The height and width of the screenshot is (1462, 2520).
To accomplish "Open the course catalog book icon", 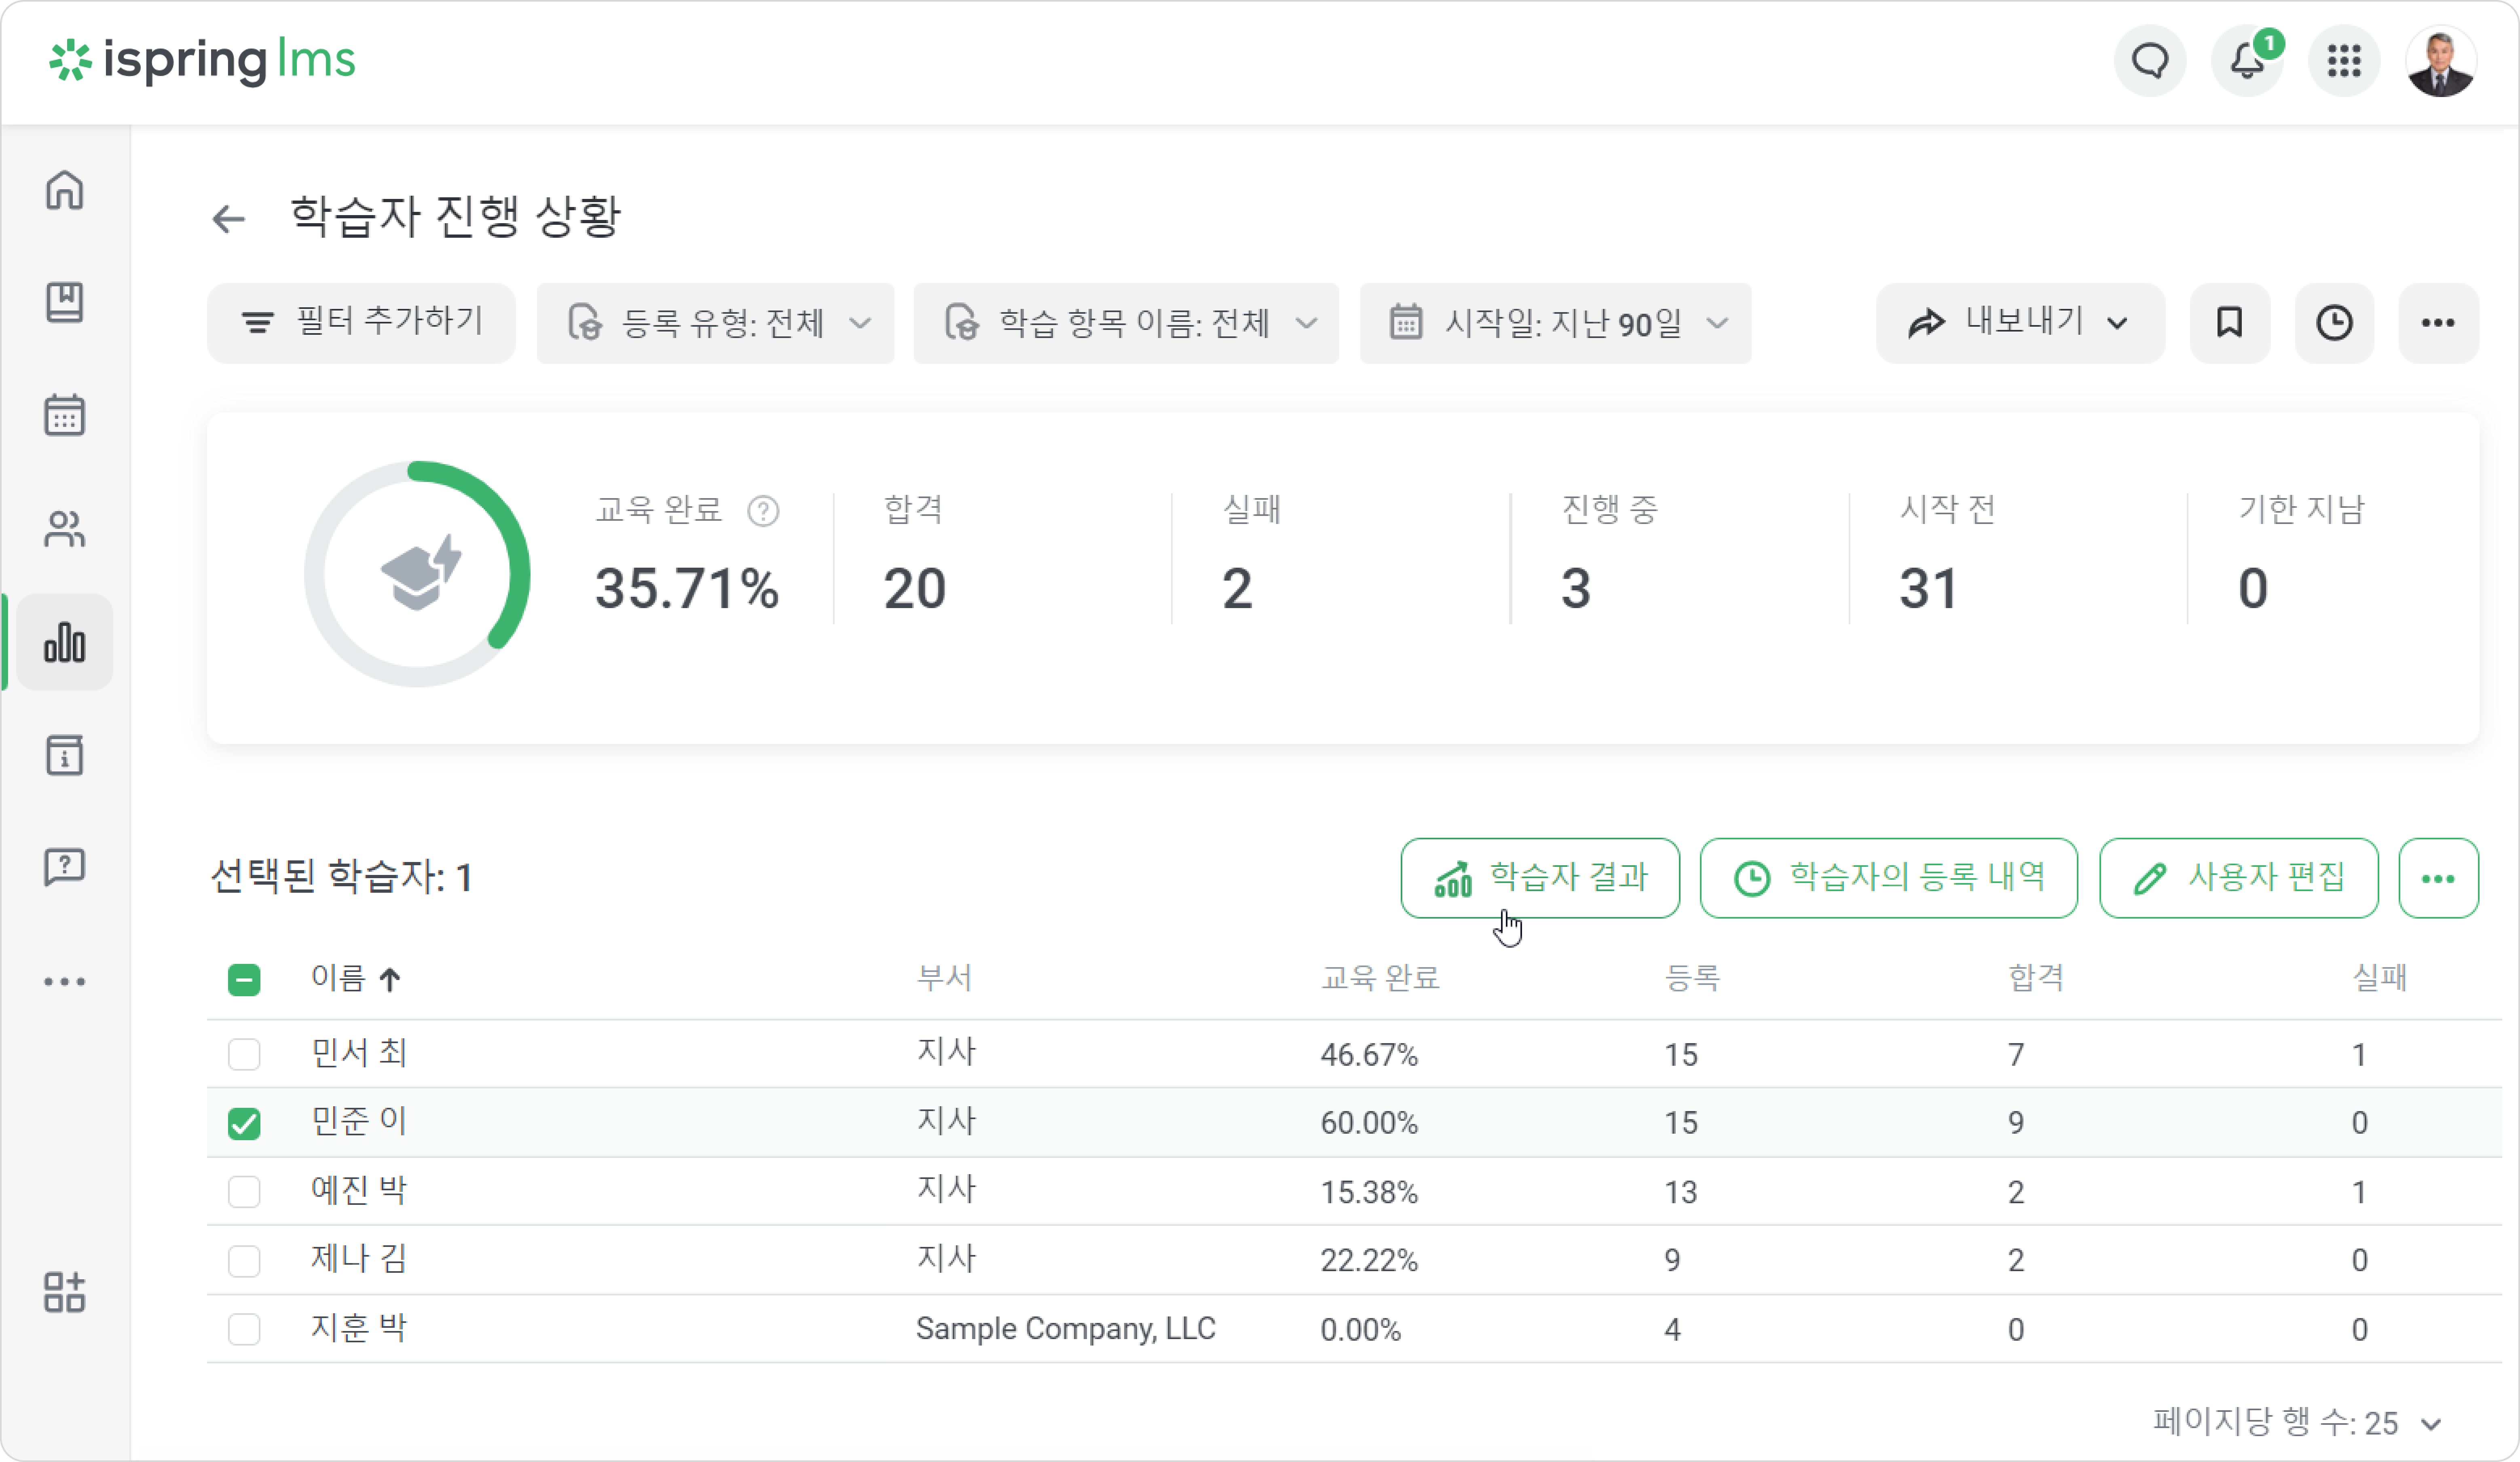I will pos(65,302).
